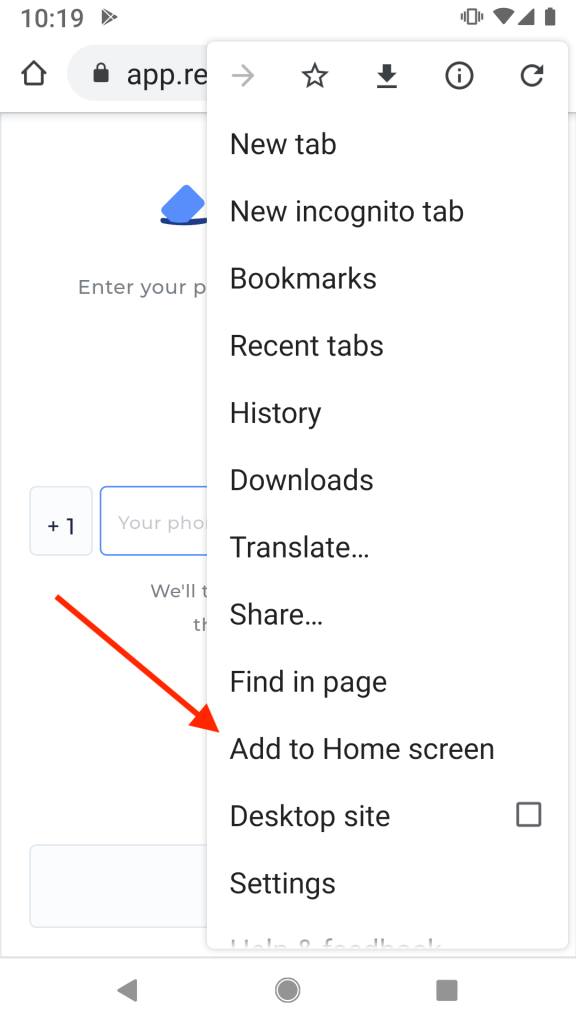Tap the padlock site security icon

[x=101, y=73]
